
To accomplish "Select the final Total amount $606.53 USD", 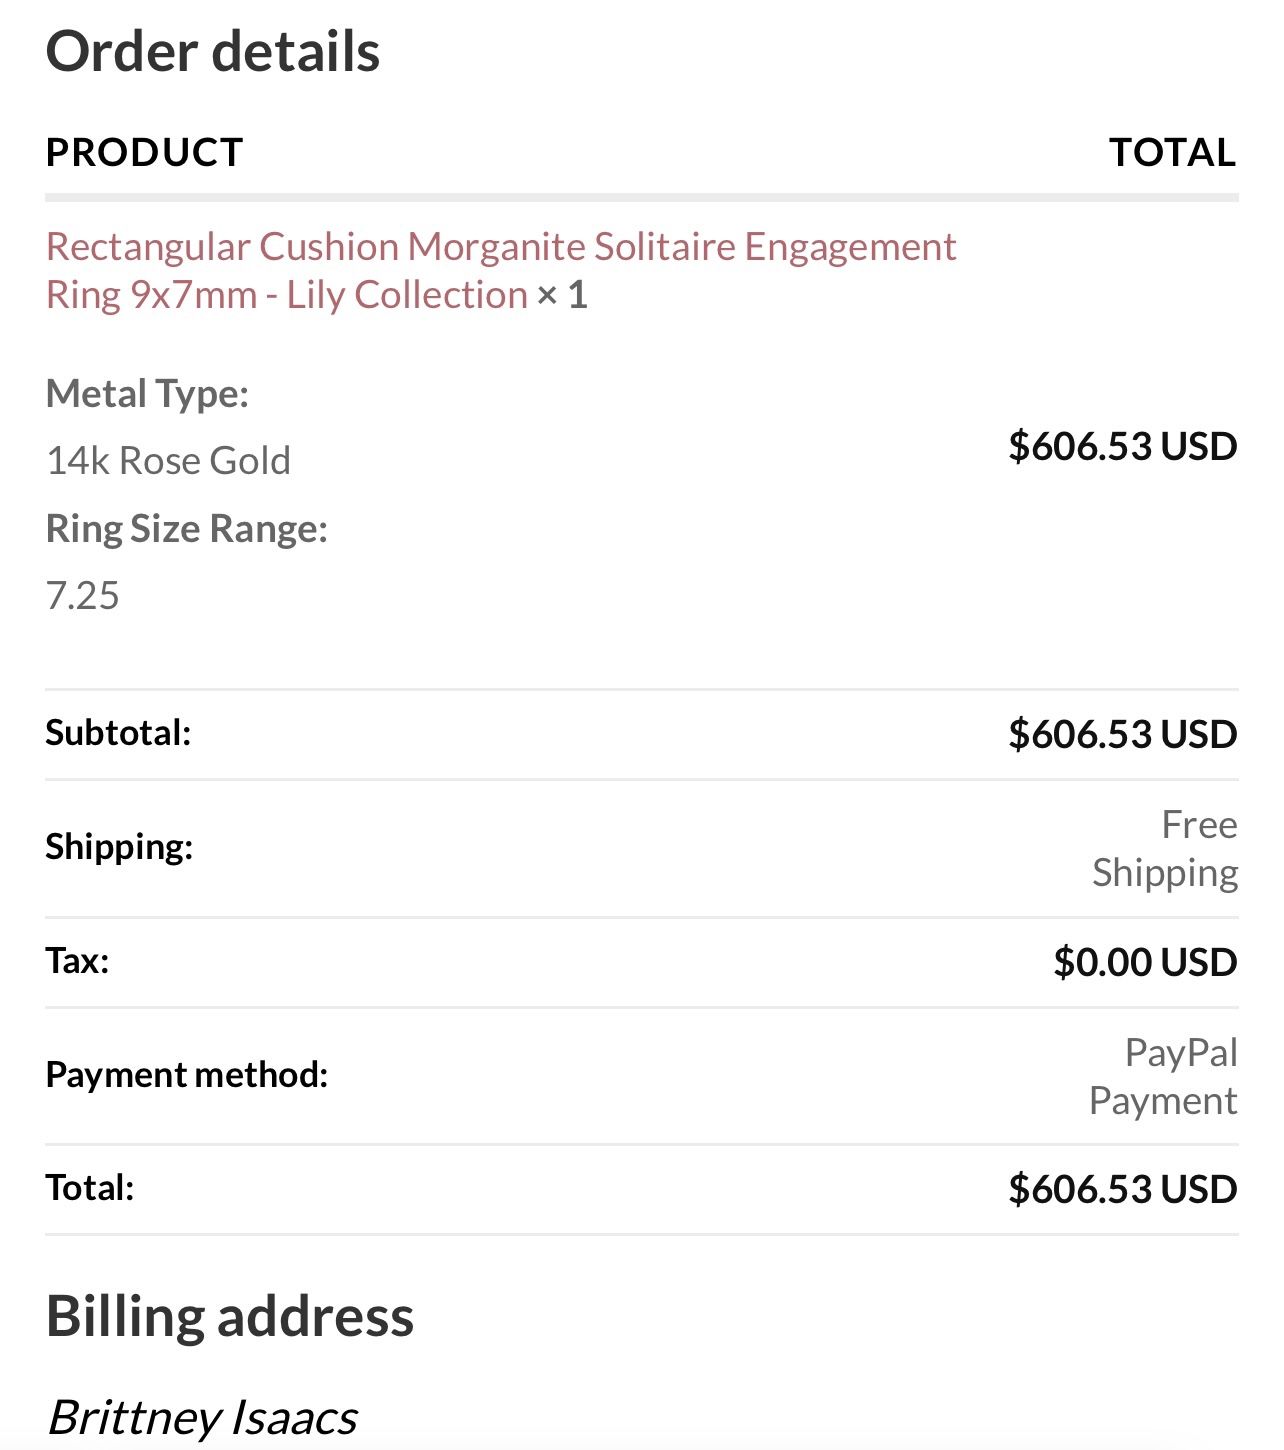I will 1123,1189.
